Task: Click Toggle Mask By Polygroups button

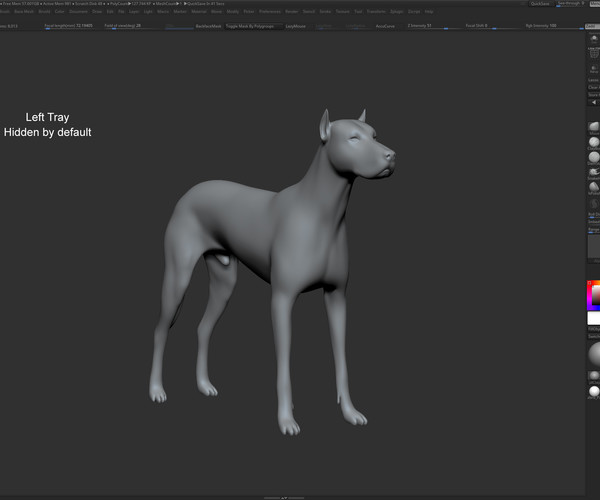Action: (254, 26)
